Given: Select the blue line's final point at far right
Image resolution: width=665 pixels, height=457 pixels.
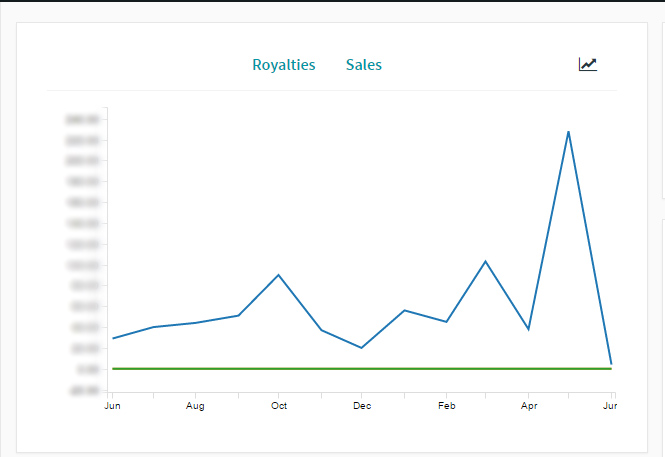Looking at the screenshot, I should tap(610, 364).
